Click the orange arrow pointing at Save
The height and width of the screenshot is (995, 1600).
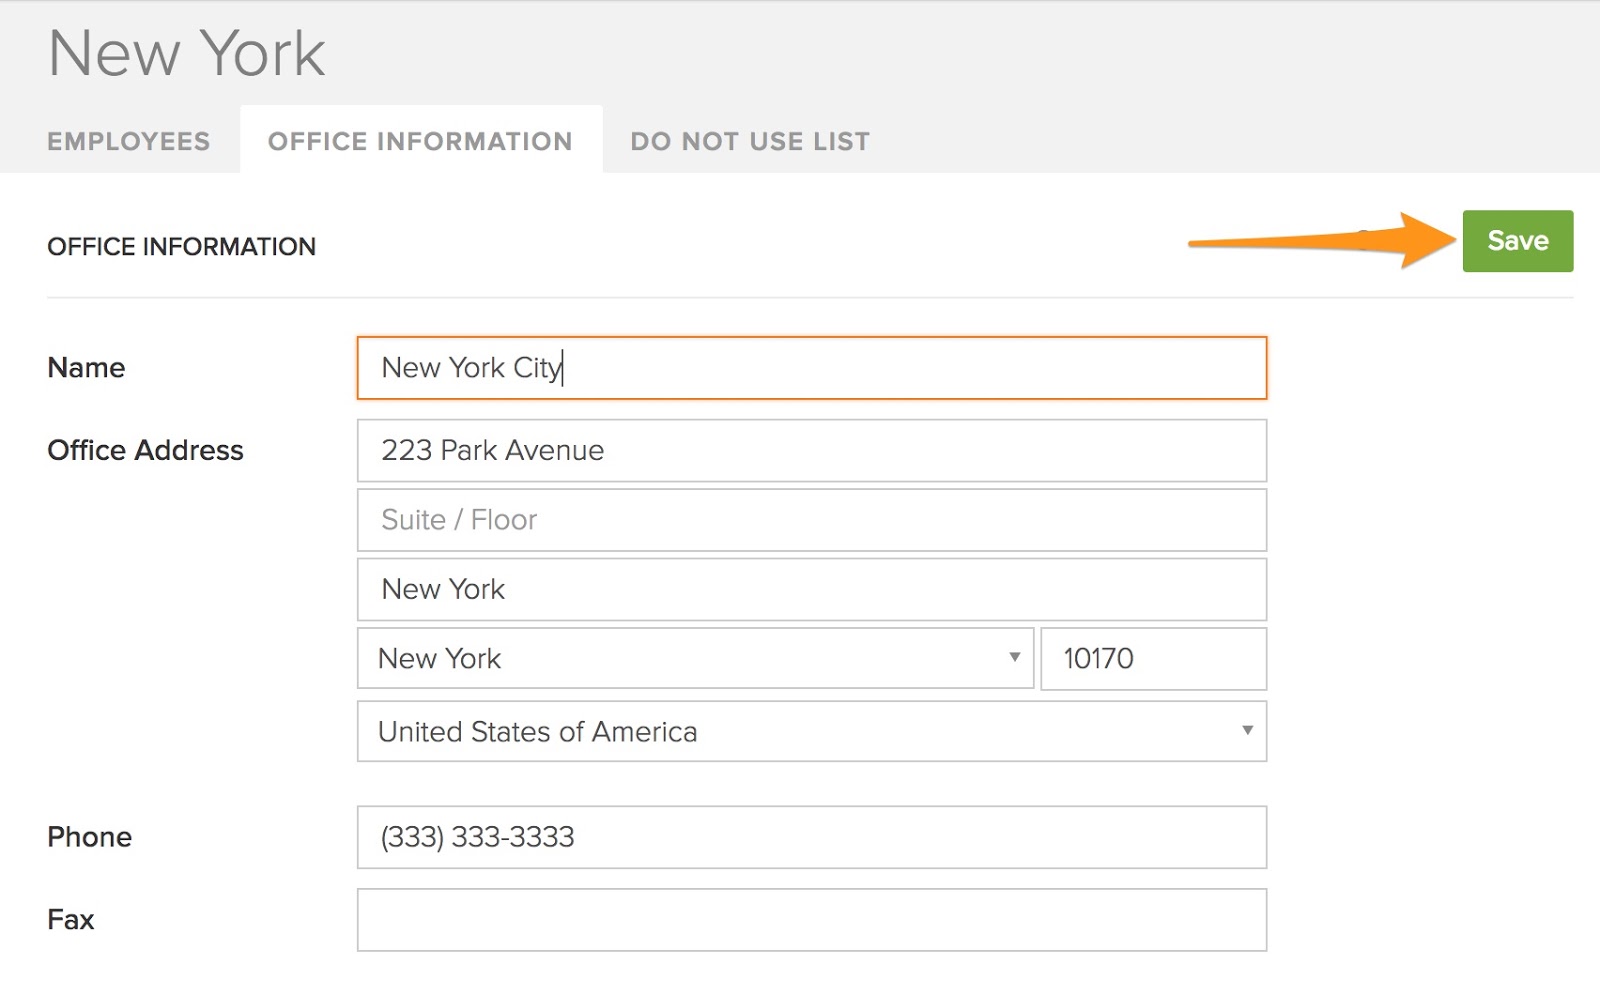pyautogui.click(x=1320, y=241)
